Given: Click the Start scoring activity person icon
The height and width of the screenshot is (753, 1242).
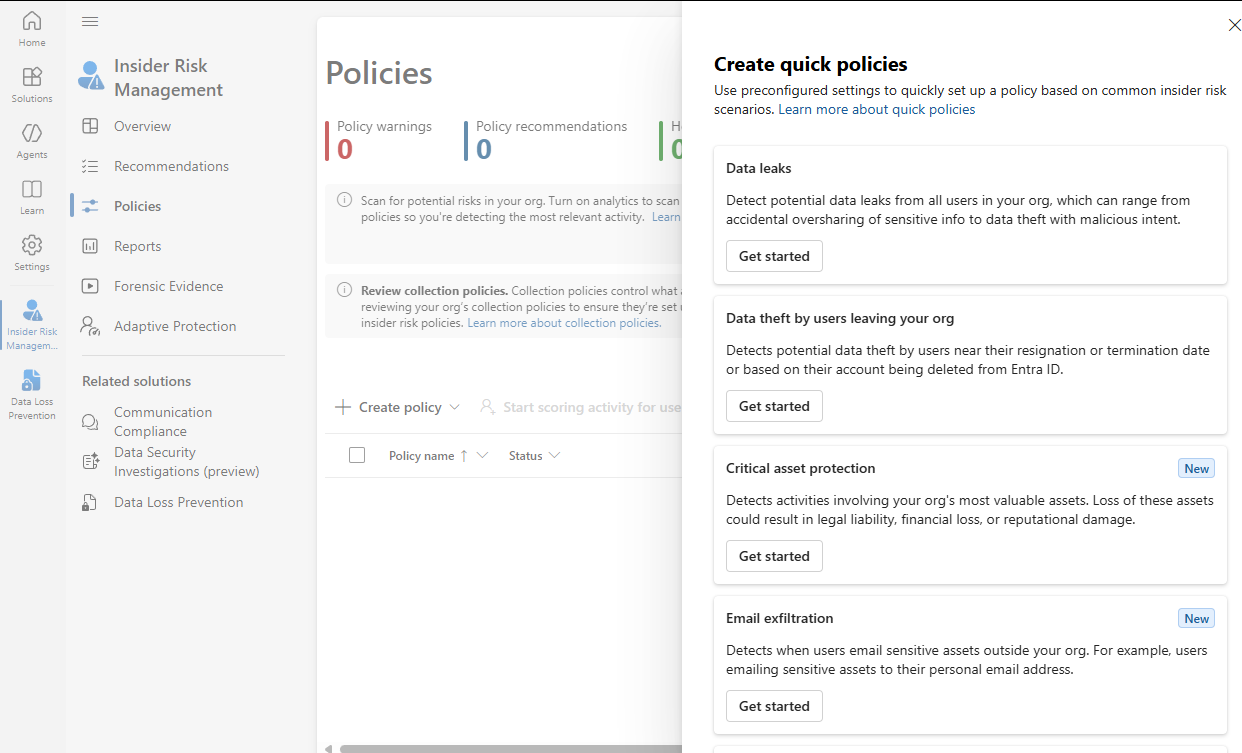Looking at the screenshot, I should click(487, 407).
